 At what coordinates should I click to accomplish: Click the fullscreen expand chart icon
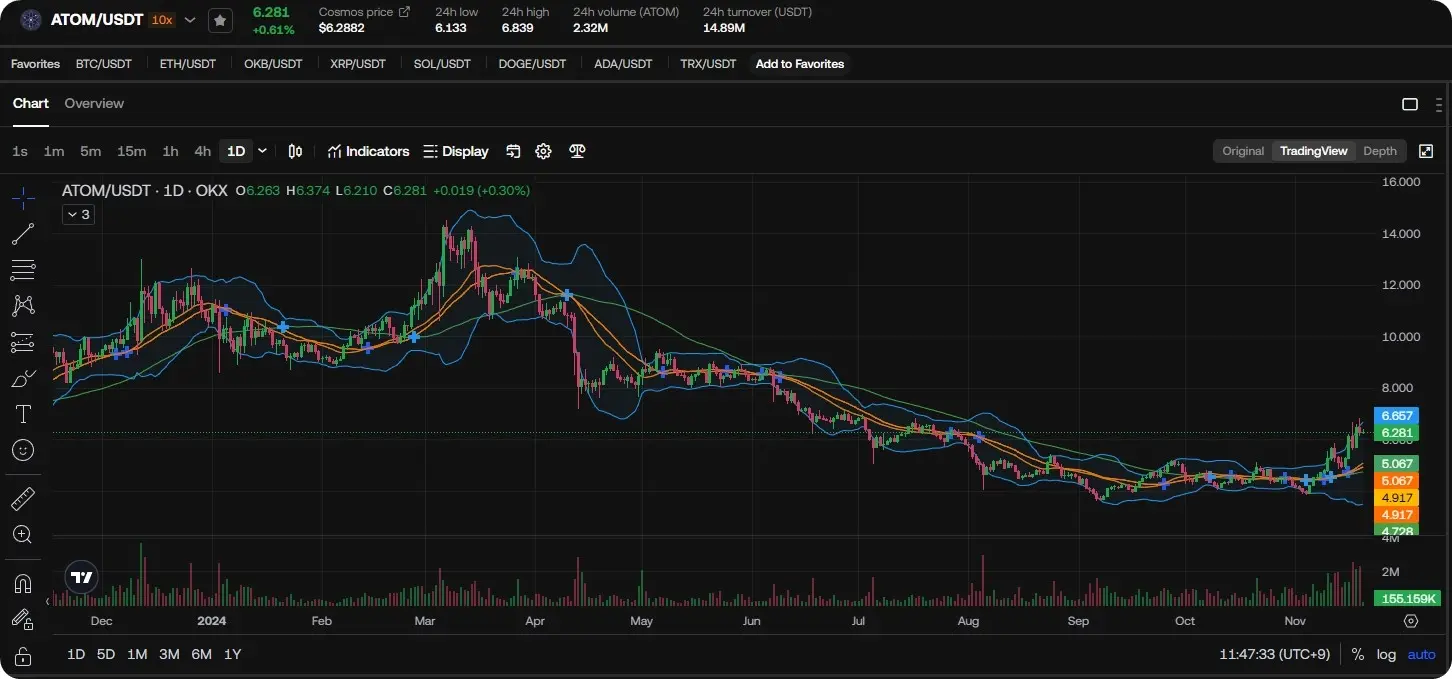pyautogui.click(x=1426, y=151)
